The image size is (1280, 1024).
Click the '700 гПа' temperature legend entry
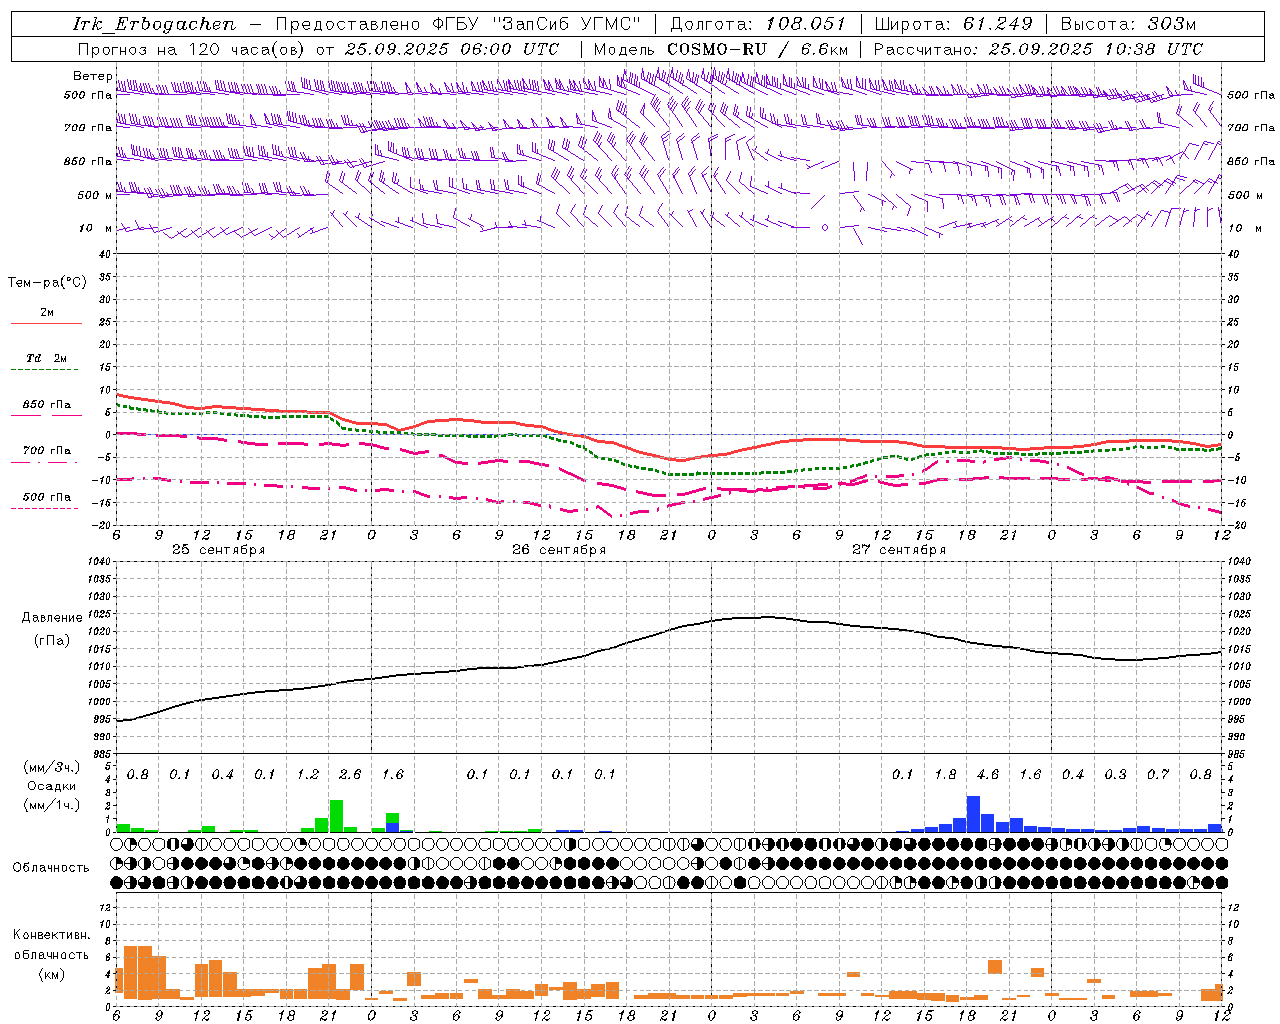[x=47, y=451]
